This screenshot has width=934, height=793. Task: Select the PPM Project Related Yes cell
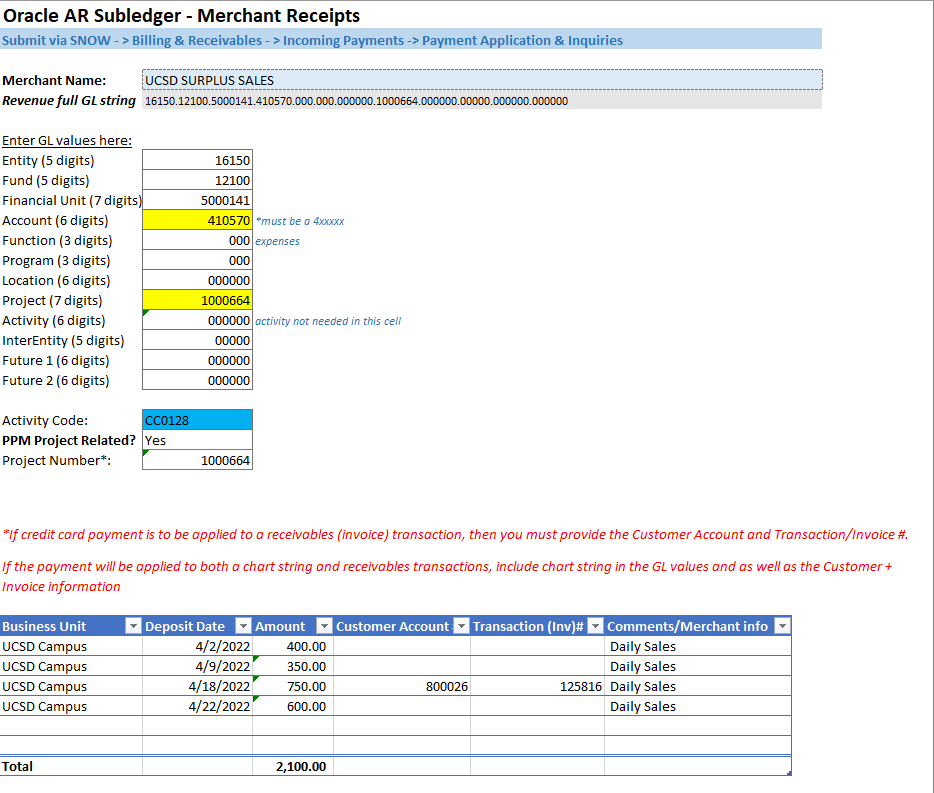click(198, 440)
